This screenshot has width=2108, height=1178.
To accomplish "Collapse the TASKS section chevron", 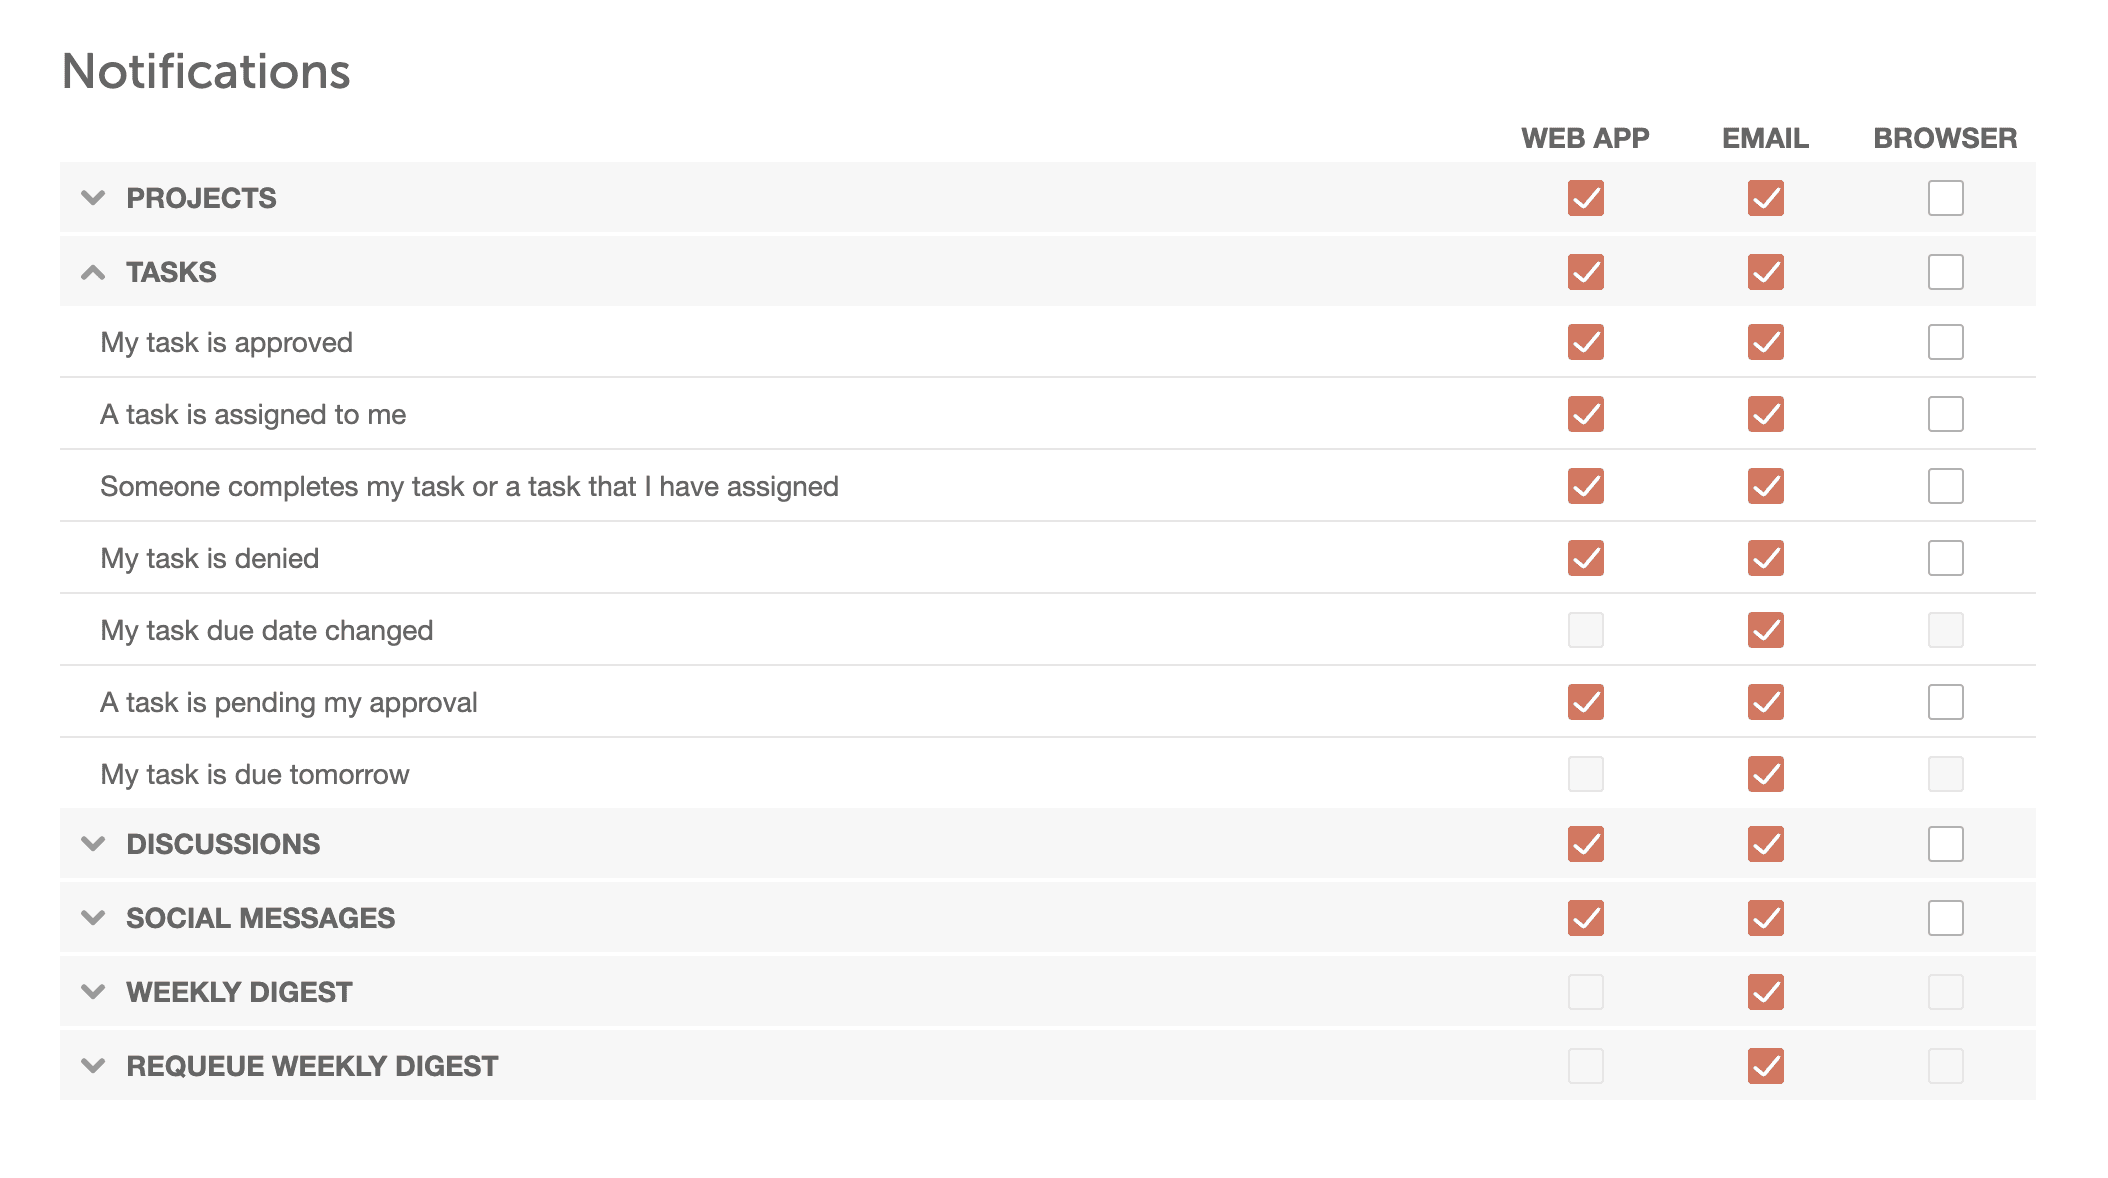I will pos(93,272).
